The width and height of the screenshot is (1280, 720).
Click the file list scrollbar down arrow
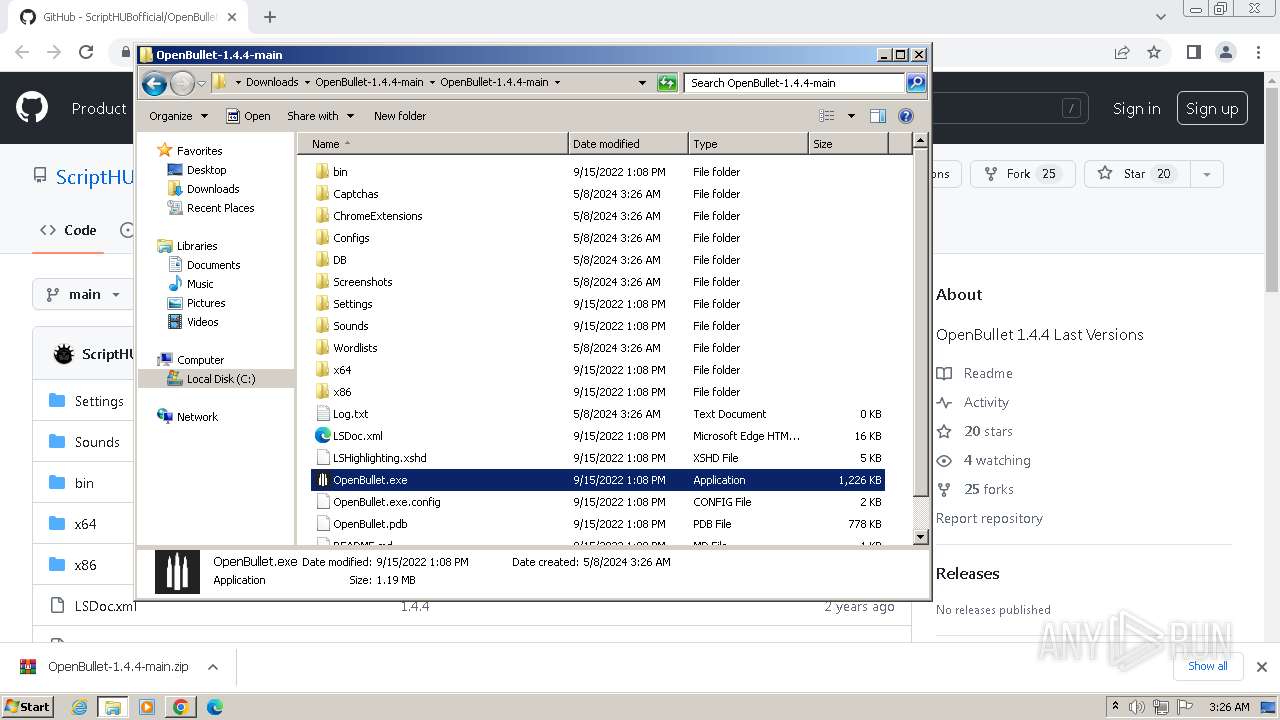[921, 537]
